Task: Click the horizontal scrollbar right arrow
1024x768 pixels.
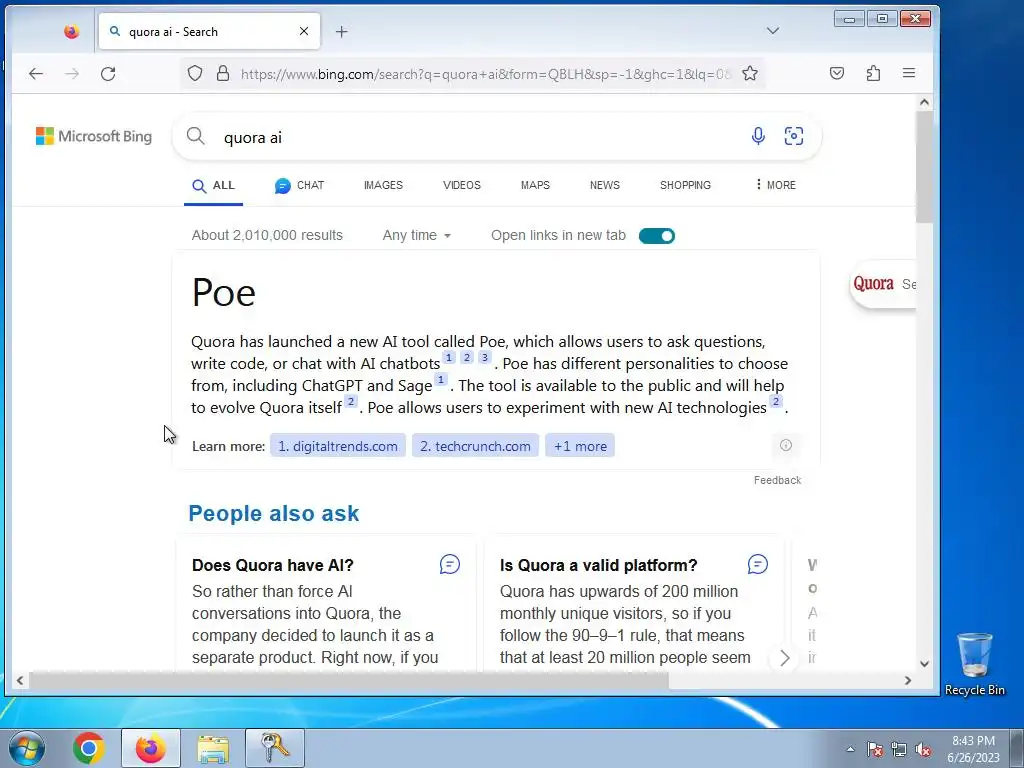Action: 908,680
